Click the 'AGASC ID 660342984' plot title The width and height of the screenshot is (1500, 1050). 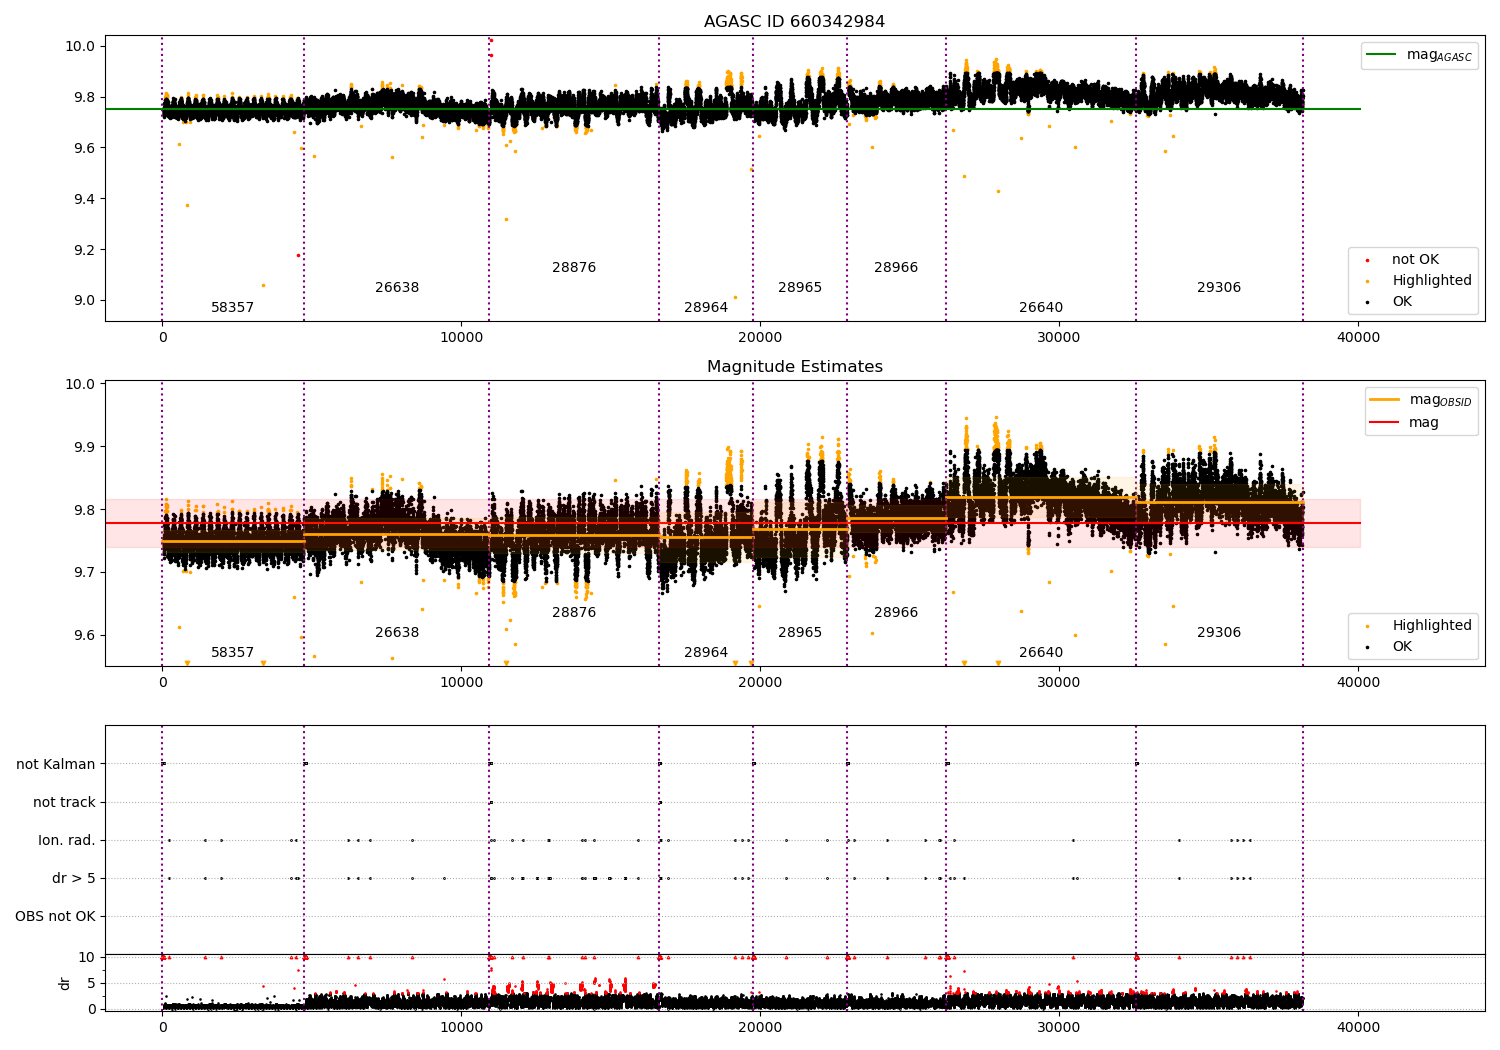click(794, 22)
